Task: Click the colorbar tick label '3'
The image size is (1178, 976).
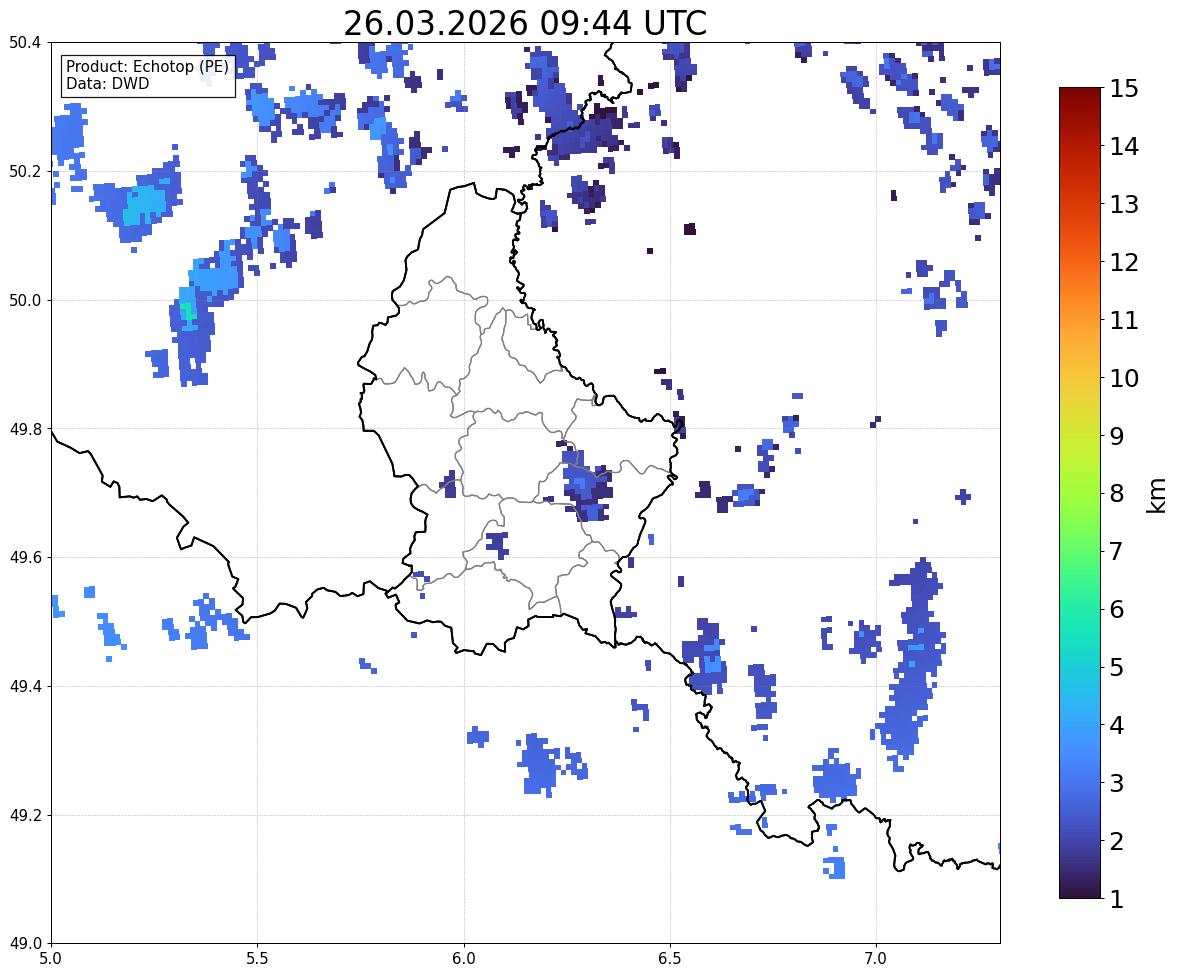Action: (1117, 783)
